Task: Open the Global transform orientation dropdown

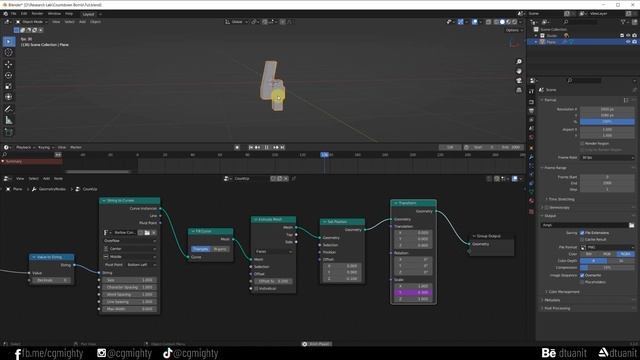Action: (236, 22)
